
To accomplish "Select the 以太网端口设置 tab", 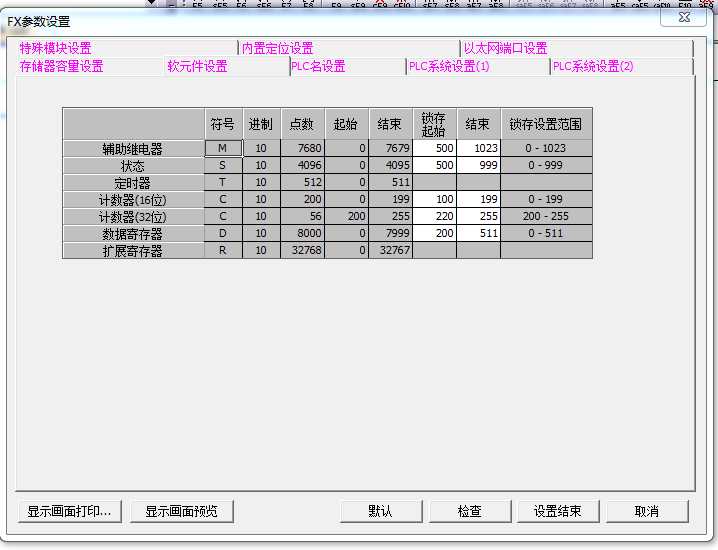I will pyautogui.click(x=505, y=48).
